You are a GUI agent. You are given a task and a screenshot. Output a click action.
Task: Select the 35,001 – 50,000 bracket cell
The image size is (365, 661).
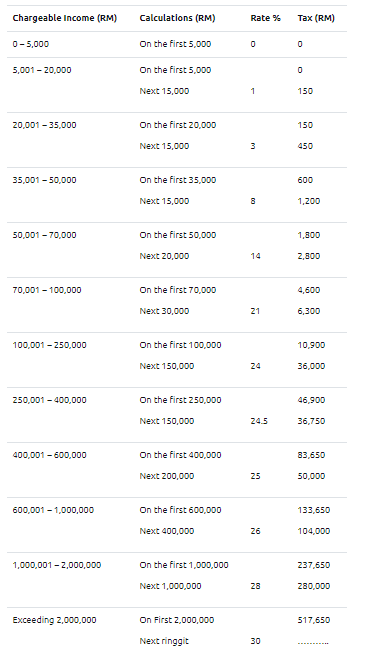click(44, 180)
